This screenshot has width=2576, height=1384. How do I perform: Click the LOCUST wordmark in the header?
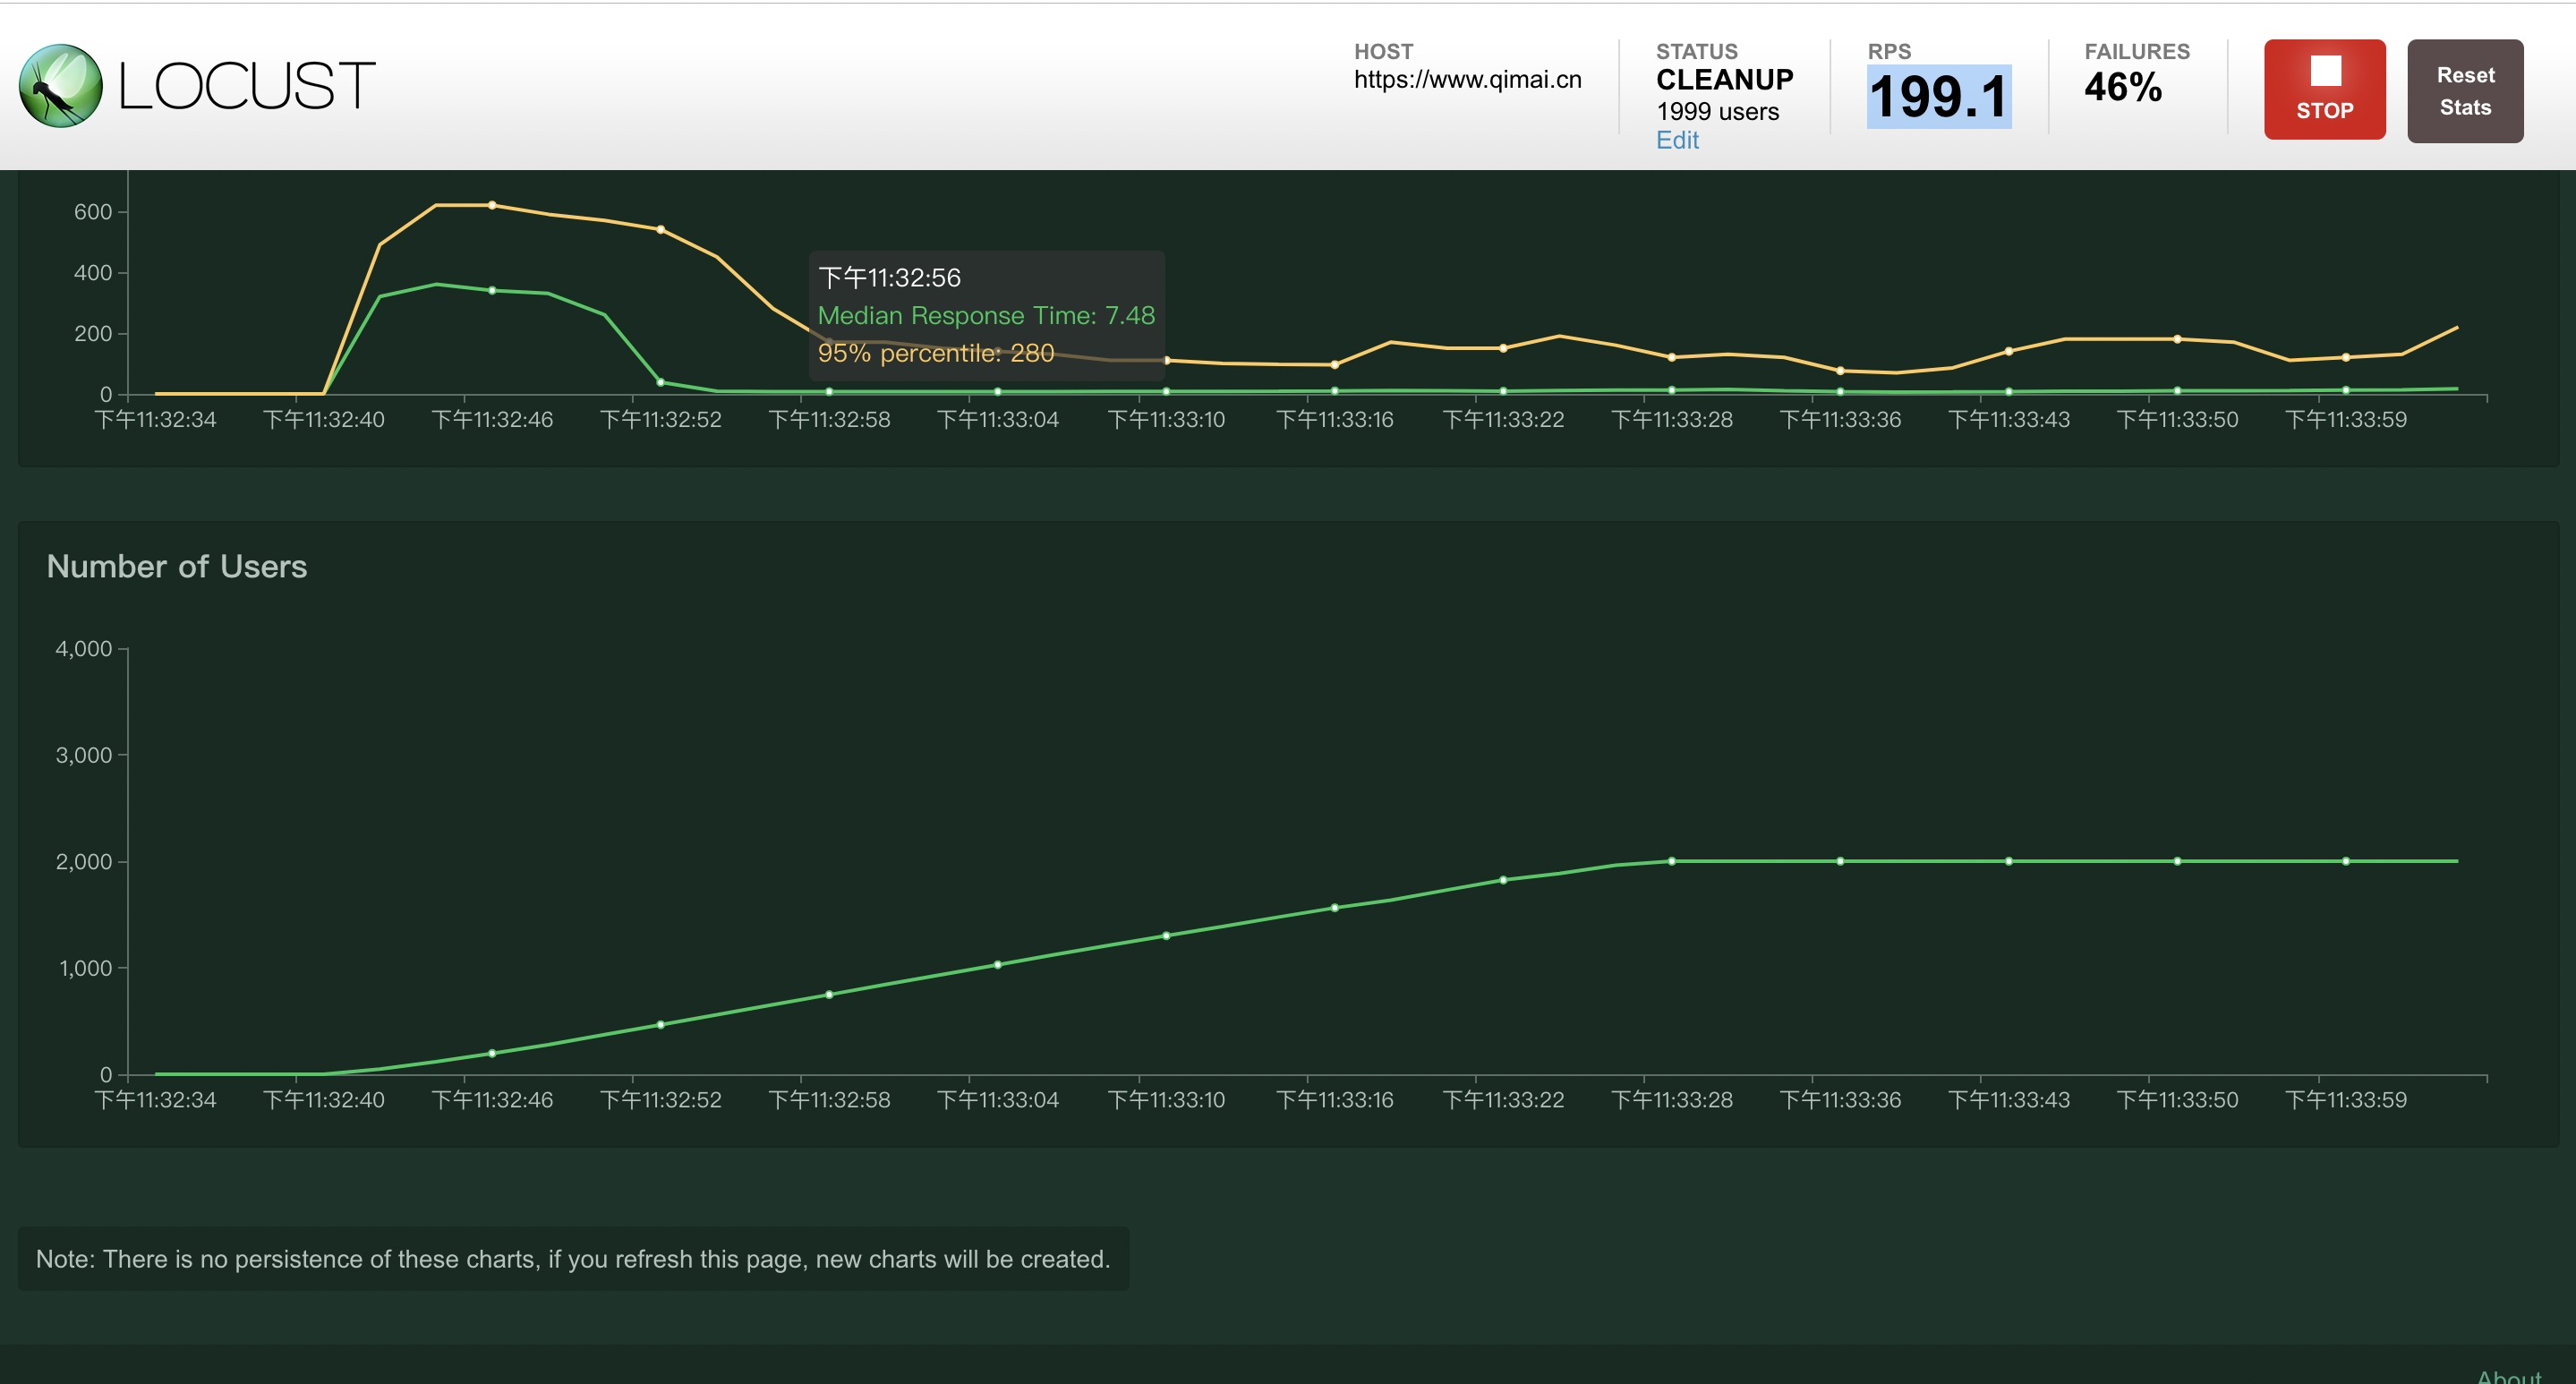[246, 86]
